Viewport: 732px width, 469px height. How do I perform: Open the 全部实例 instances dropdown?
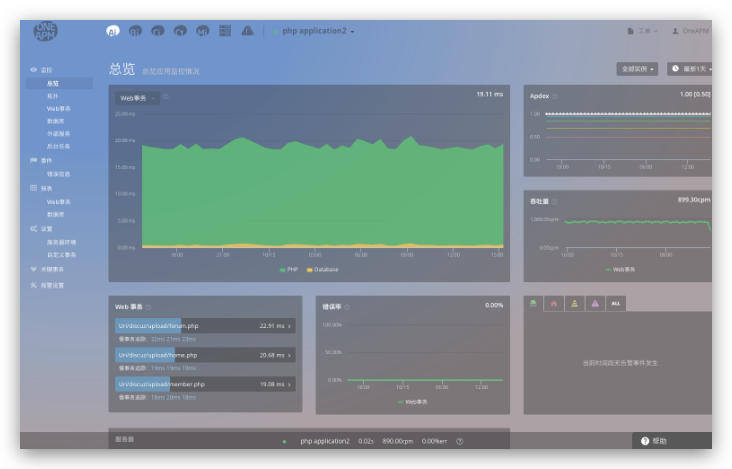pyautogui.click(x=637, y=69)
